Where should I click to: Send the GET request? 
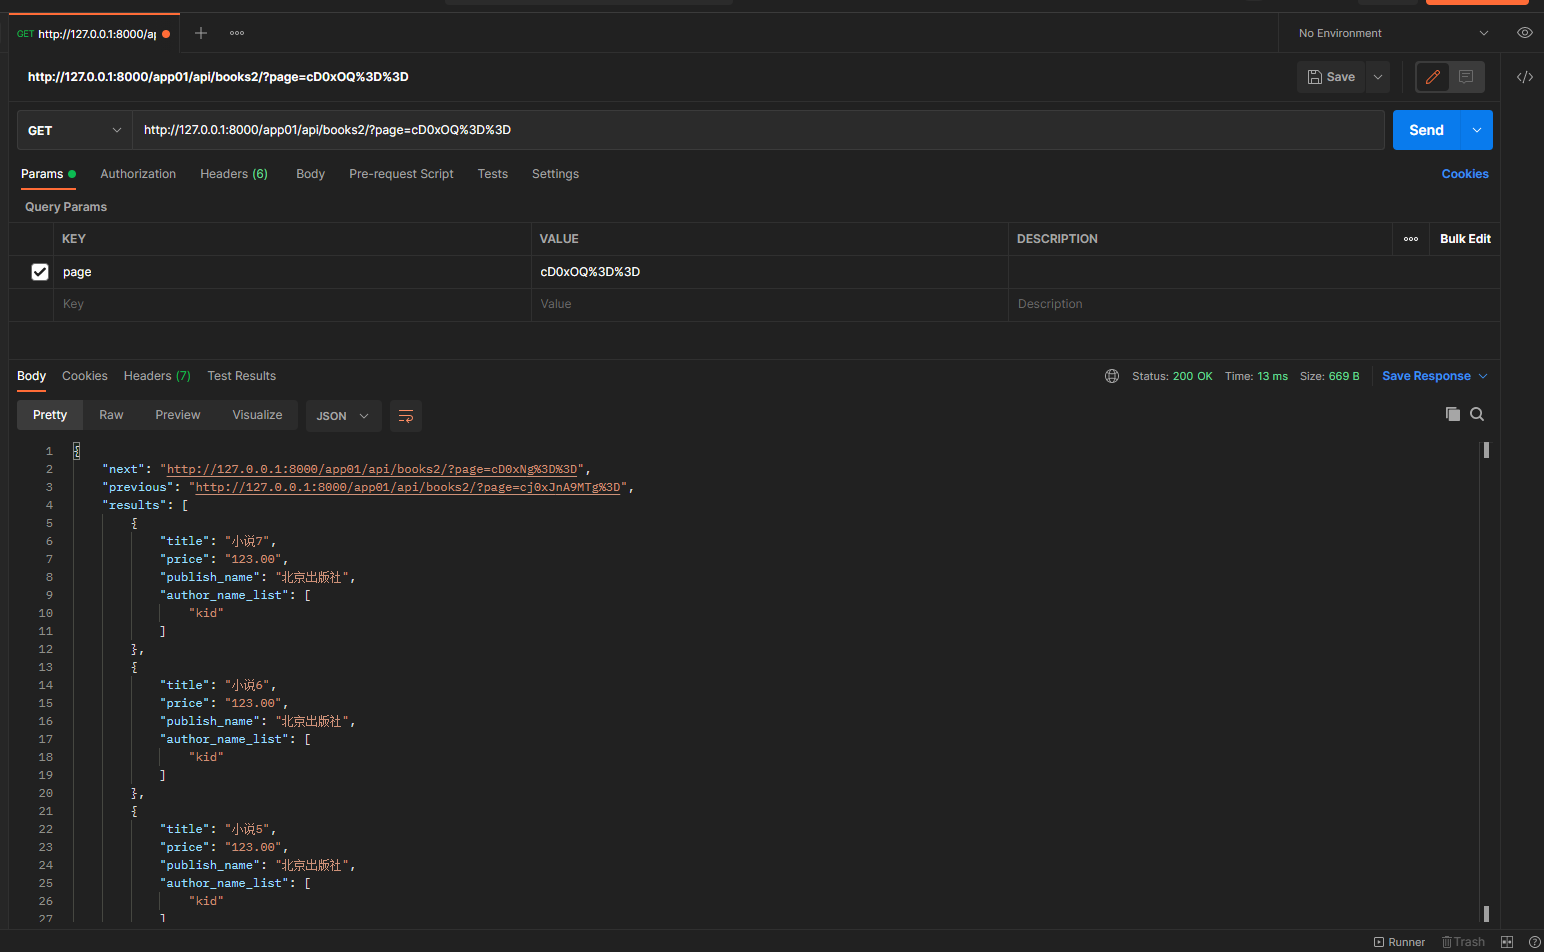tap(1427, 130)
